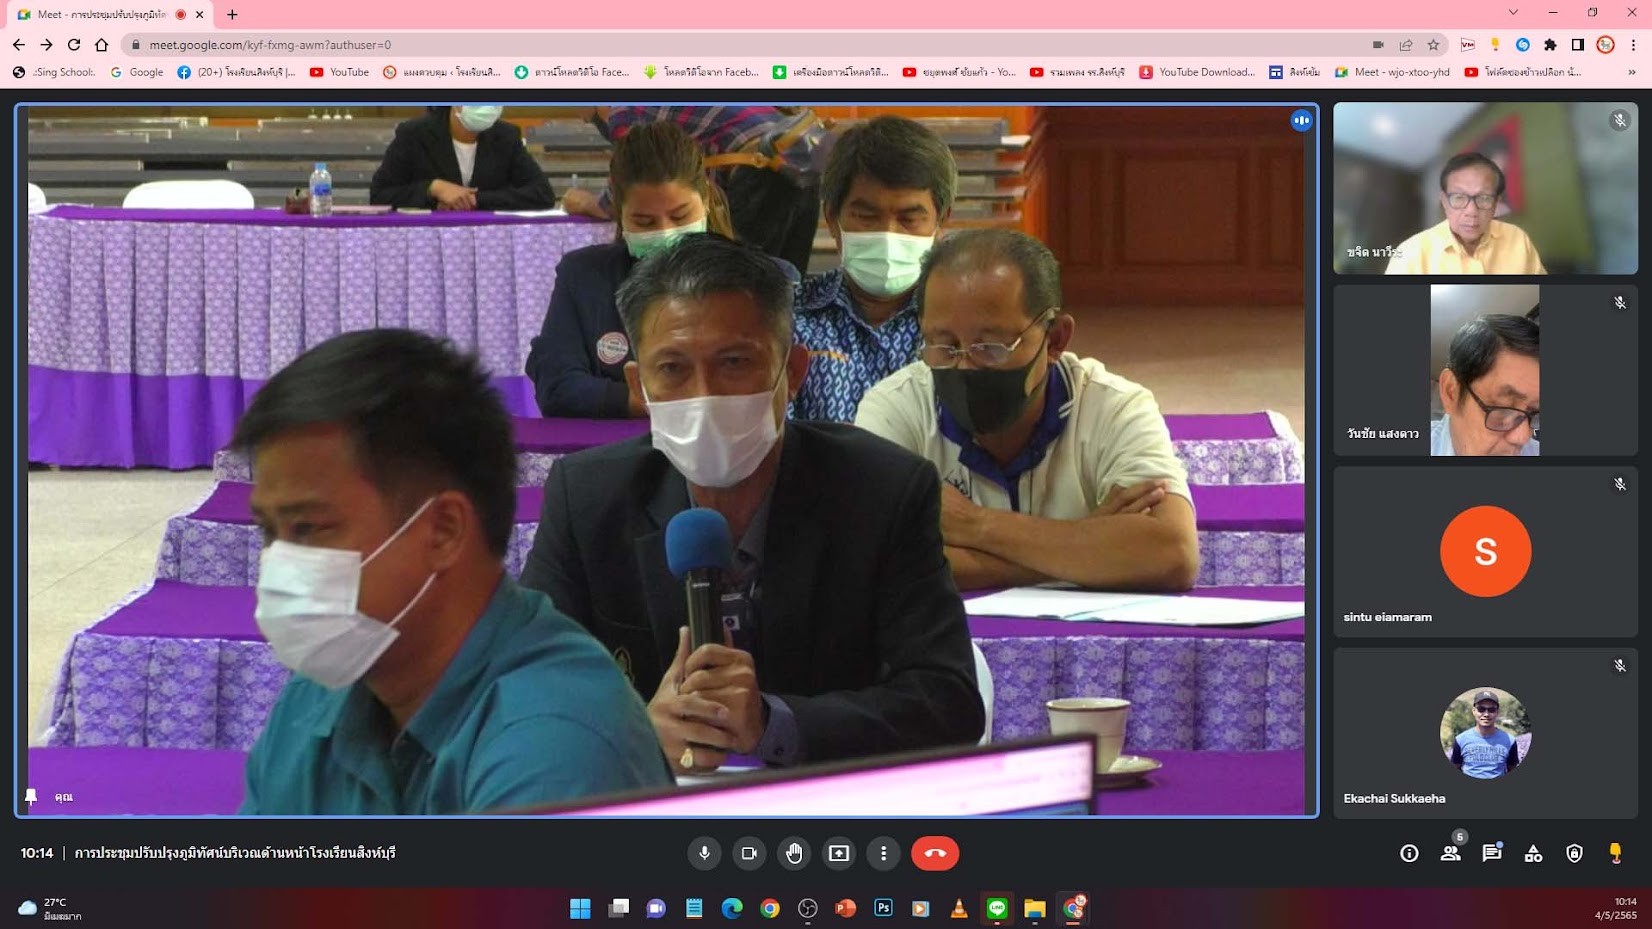Expand the bookmarks overflow chevron
The image size is (1652, 929).
(1632, 72)
